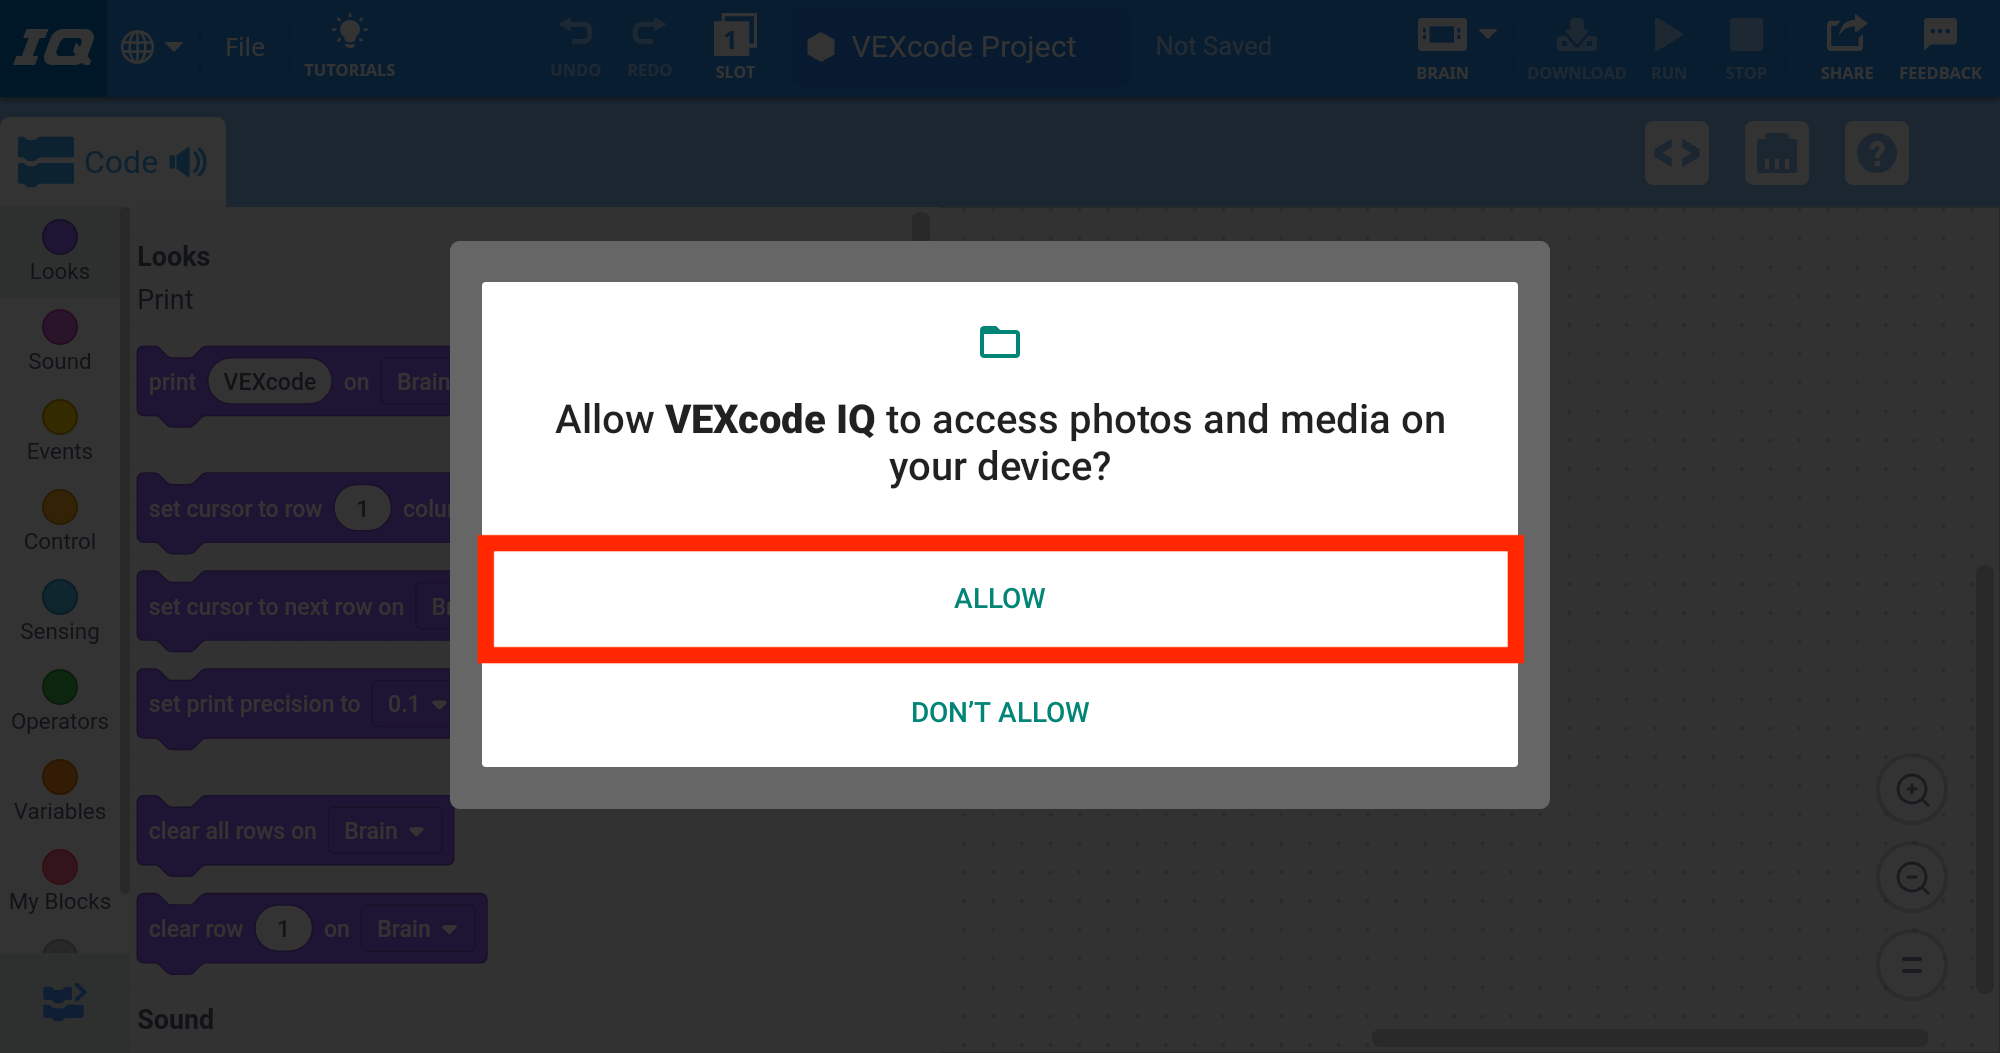Mute block sounds with the speaker toggle
The image size is (2000, 1053).
[189, 161]
